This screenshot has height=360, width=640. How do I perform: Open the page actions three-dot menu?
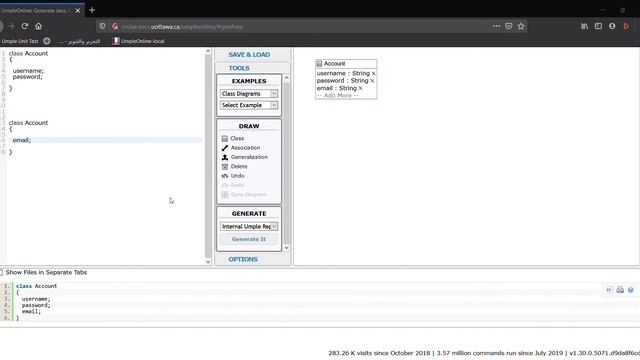click(496, 26)
